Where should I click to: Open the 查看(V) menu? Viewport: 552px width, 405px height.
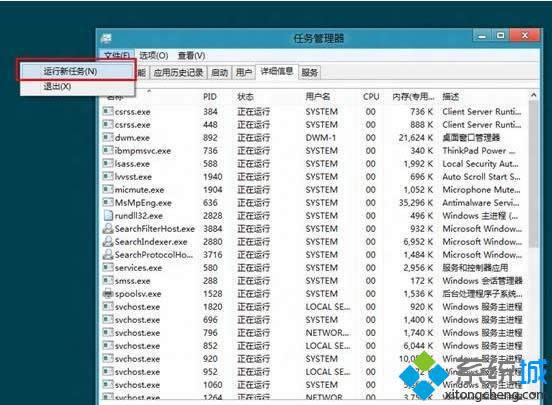pyautogui.click(x=191, y=55)
